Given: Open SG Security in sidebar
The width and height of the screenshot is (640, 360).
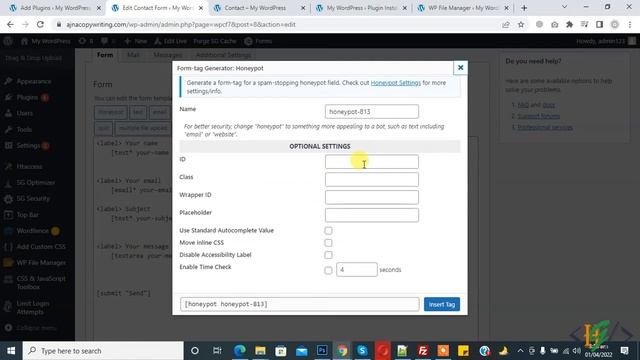Looking at the screenshot, I should tap(33, 198).
